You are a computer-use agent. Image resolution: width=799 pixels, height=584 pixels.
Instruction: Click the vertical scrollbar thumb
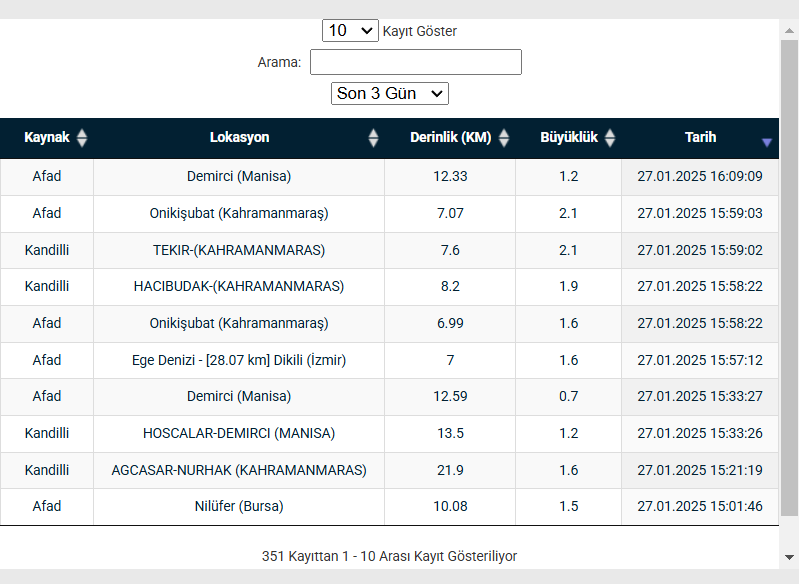click(x=789, y=278)
